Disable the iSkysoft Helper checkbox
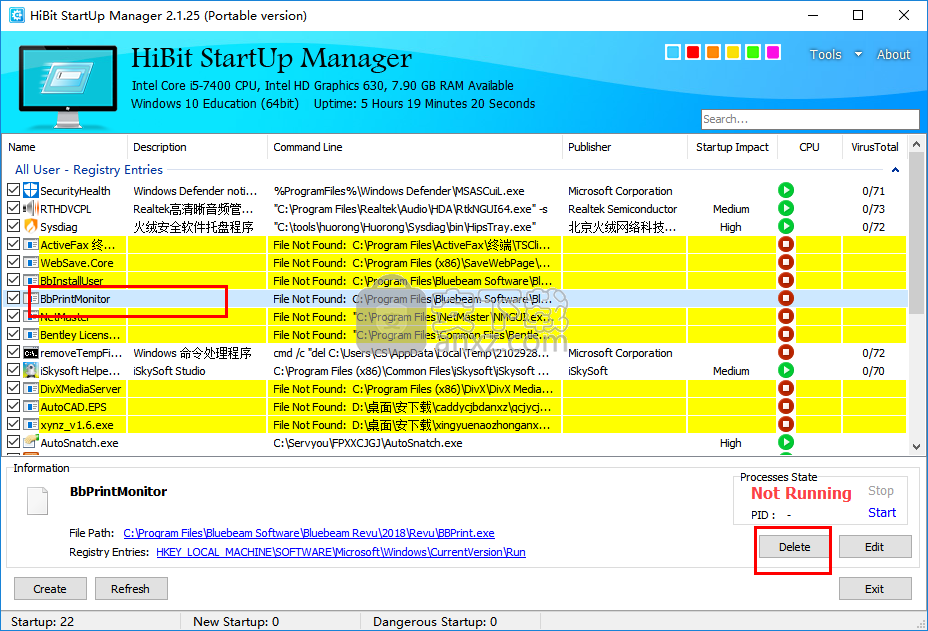The width and height of the screenshot is (928, 631). 14,370
